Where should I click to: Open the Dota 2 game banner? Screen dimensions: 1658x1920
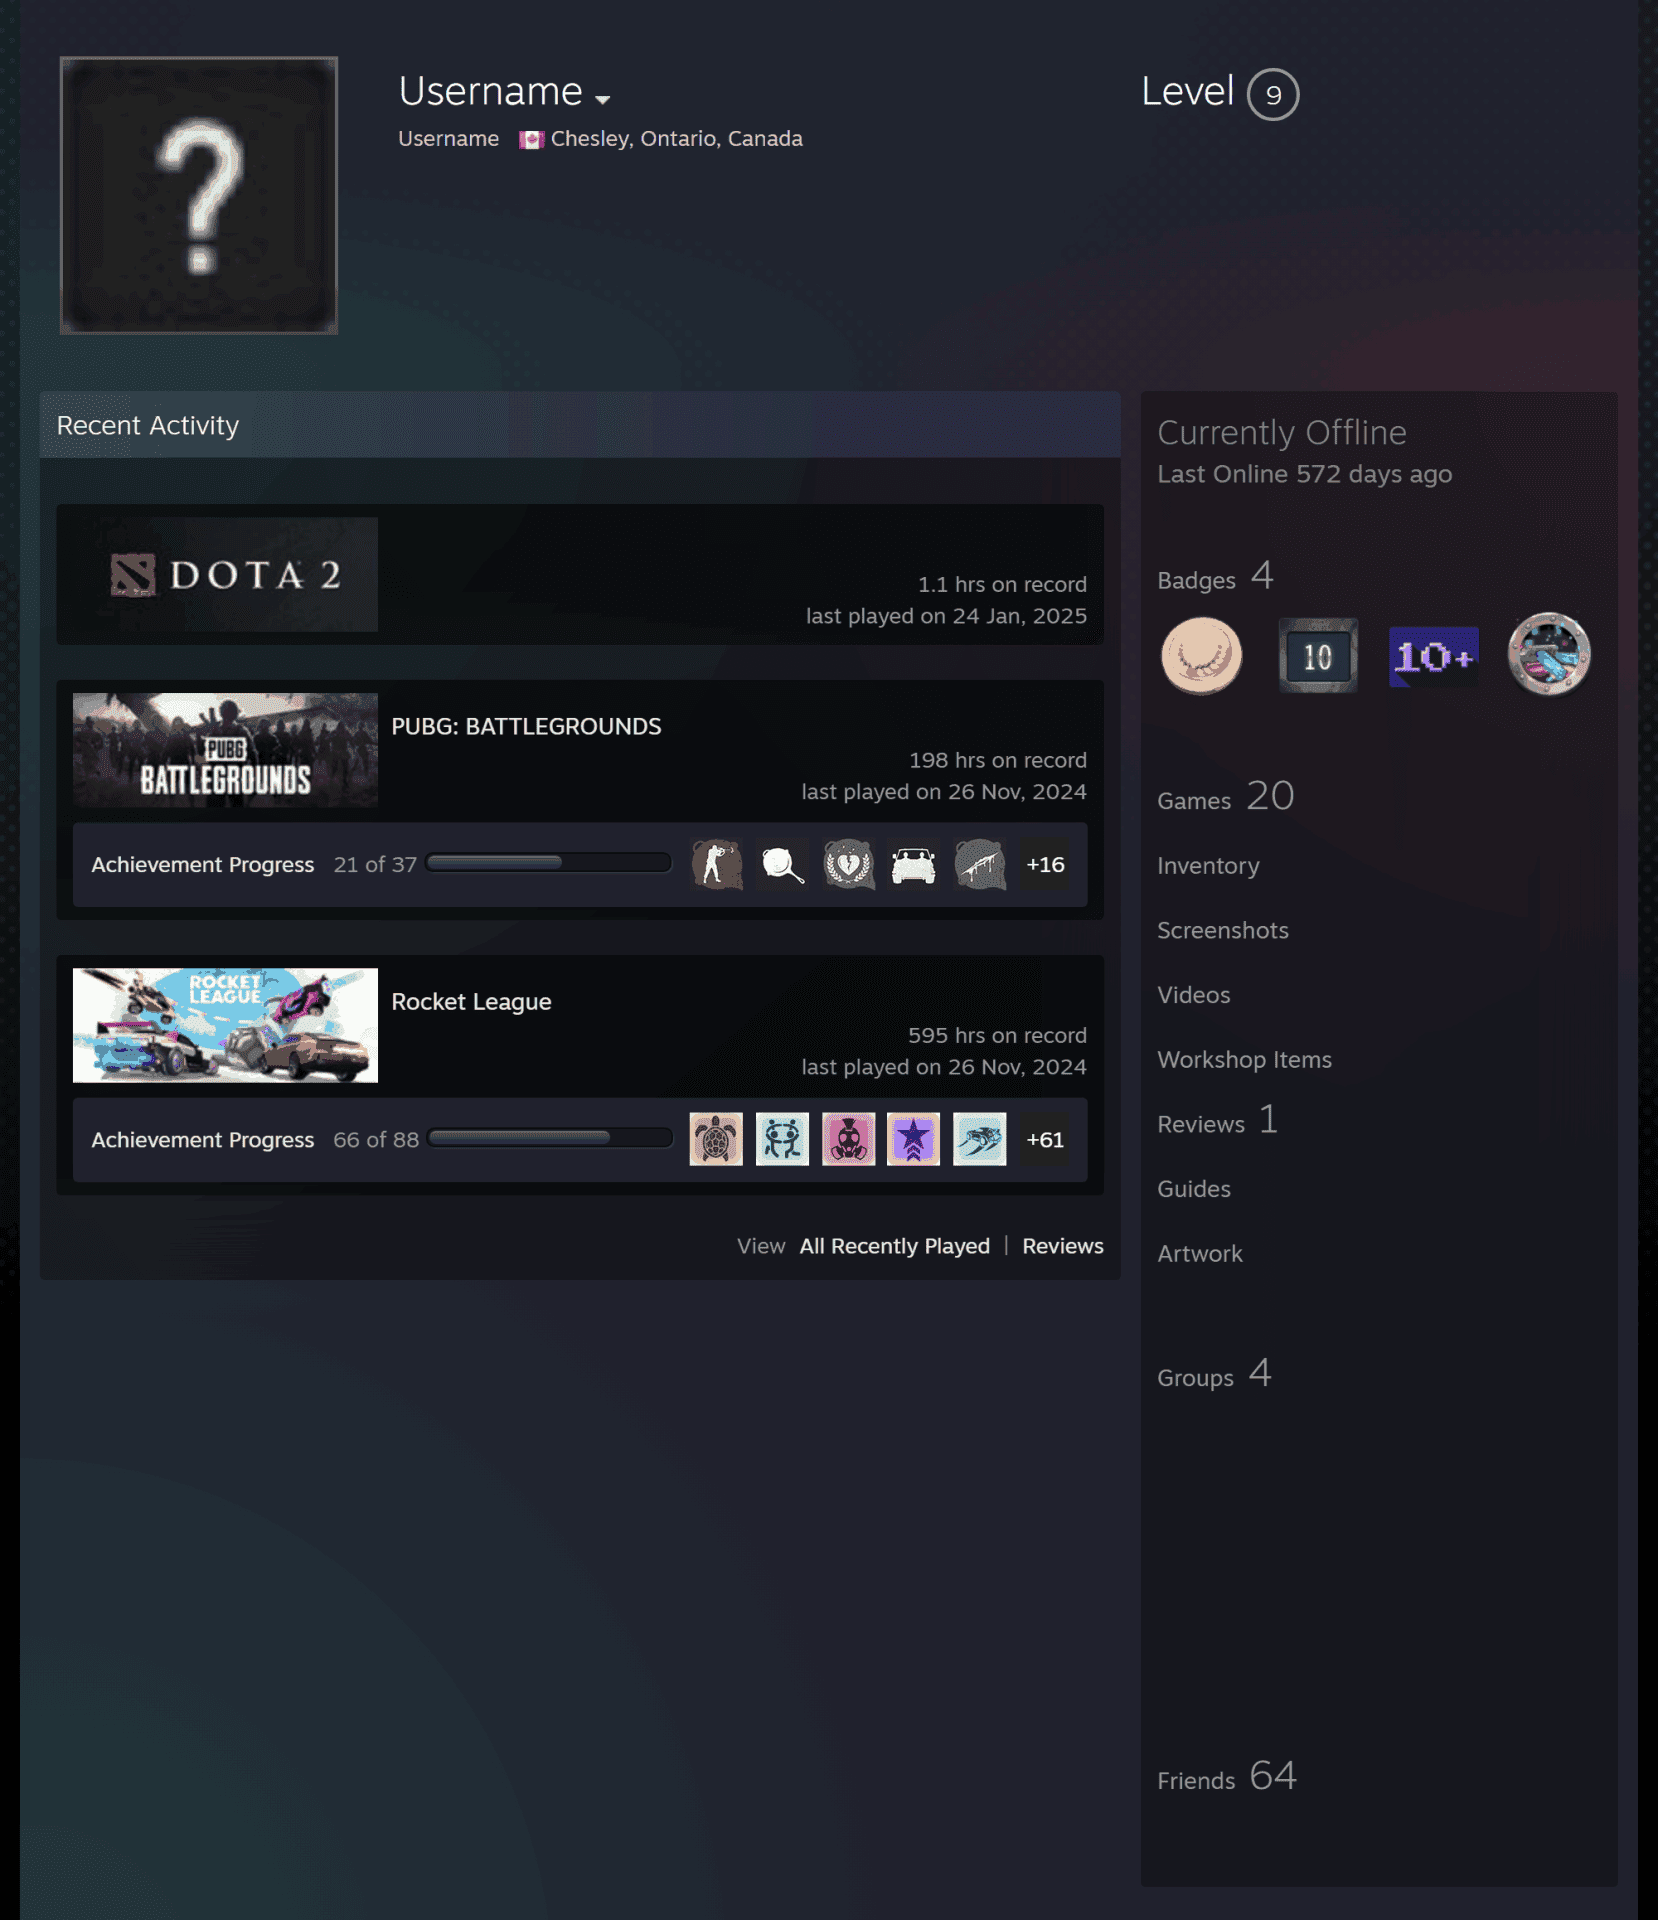(226, 574)
